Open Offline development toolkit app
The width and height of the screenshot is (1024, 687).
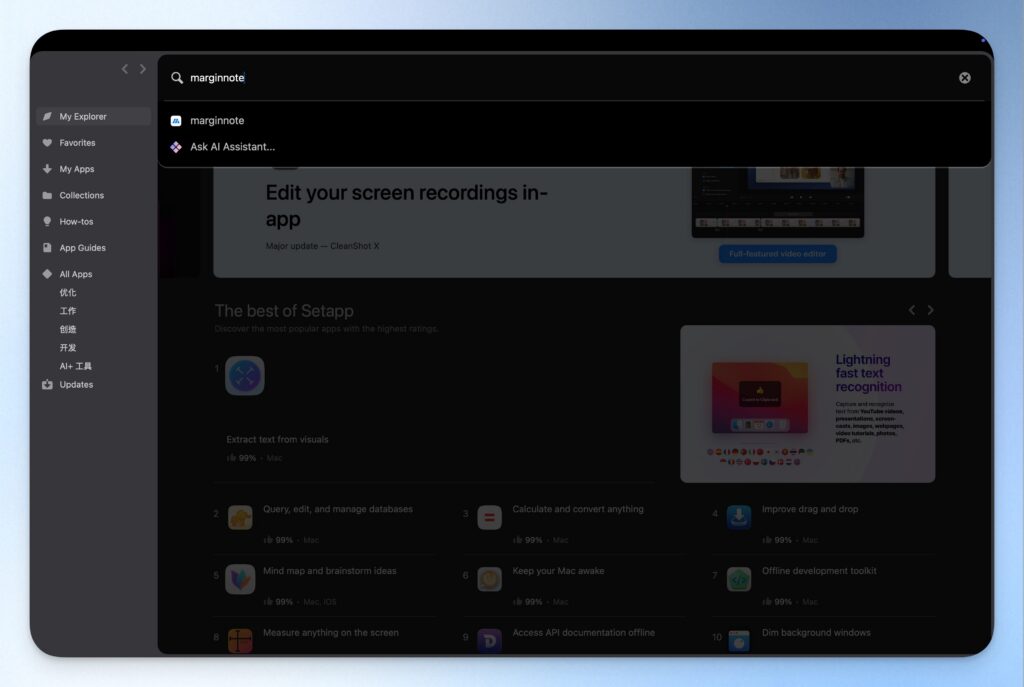click(x=819, y=571)
